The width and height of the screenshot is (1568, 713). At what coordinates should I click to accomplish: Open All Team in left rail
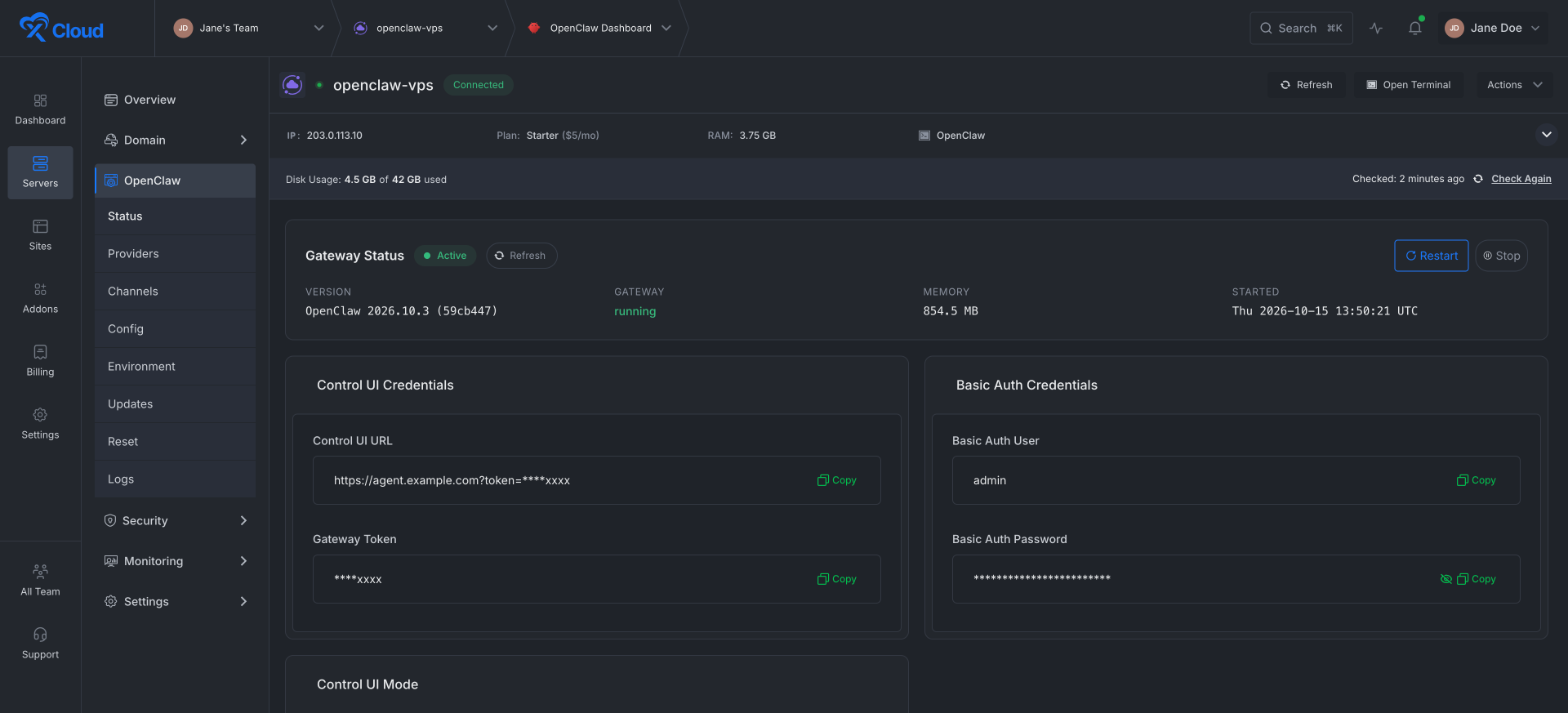click(40, 580)
